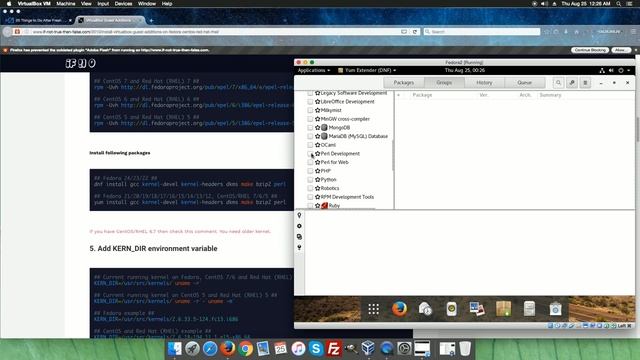Open iTunes from the macOS dock
Screen dimensions: 640x360
298,349
